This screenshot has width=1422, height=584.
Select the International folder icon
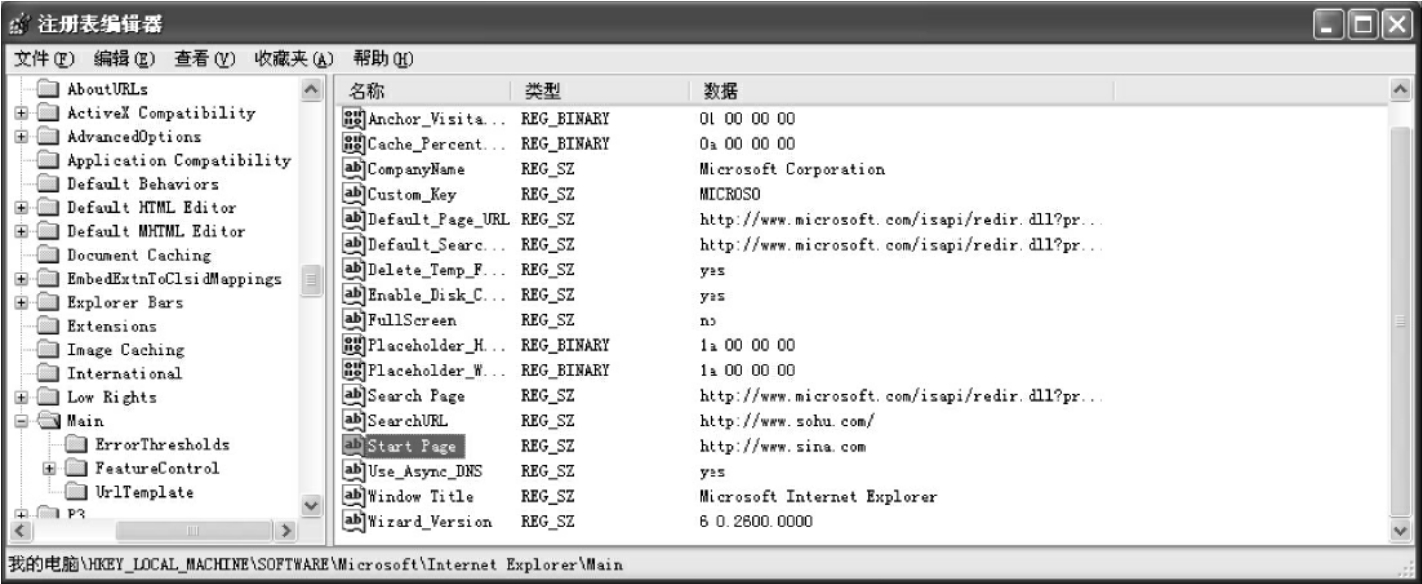point(47,373)
